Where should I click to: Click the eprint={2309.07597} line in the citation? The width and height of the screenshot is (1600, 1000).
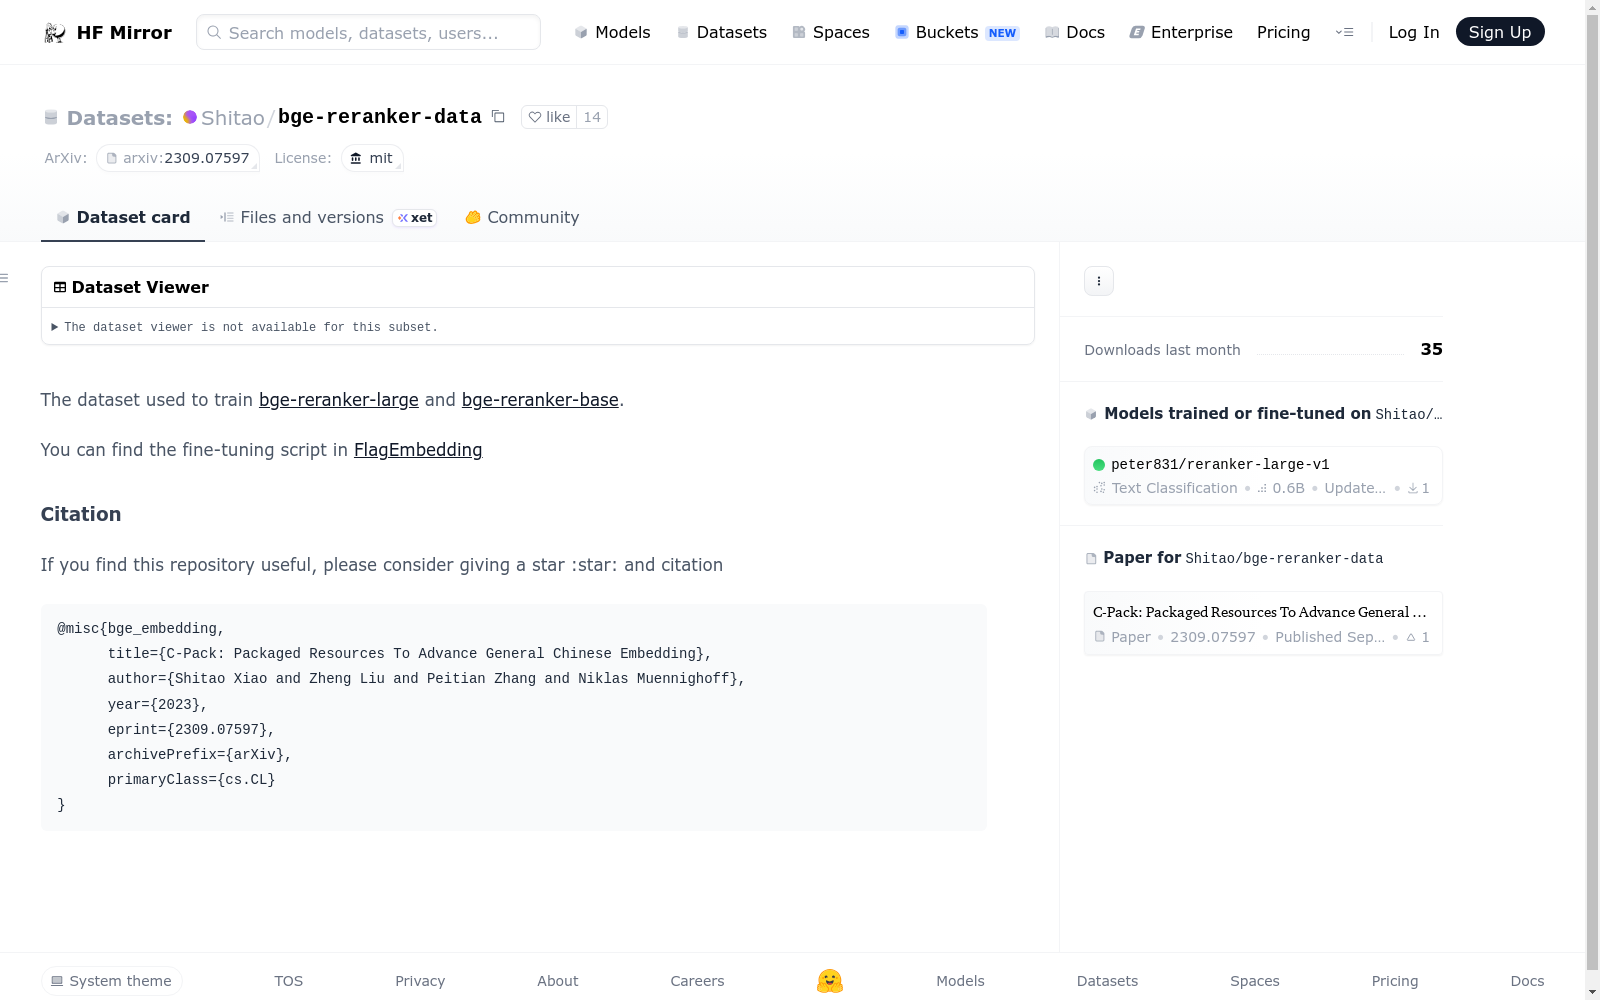click(x=191, y=730)
